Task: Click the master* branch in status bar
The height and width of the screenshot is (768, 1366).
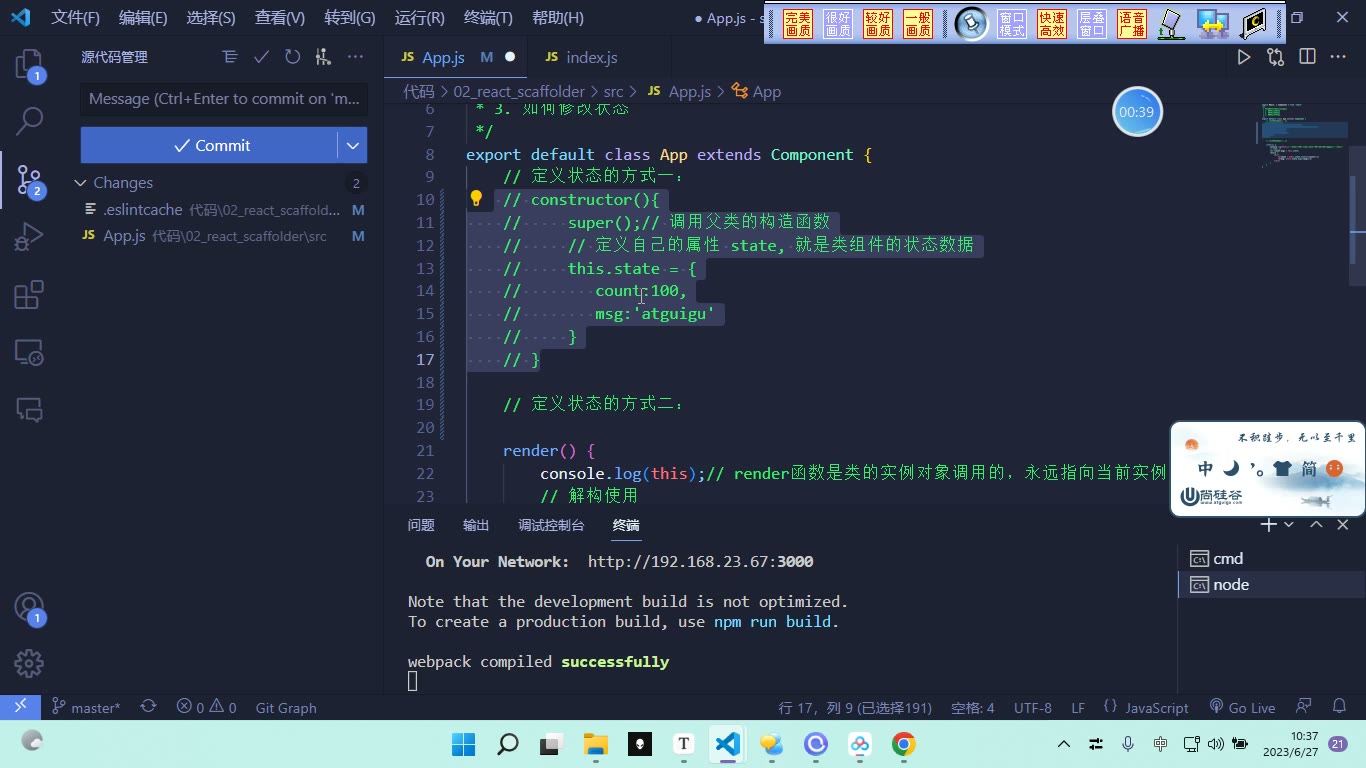Action: 86,707
